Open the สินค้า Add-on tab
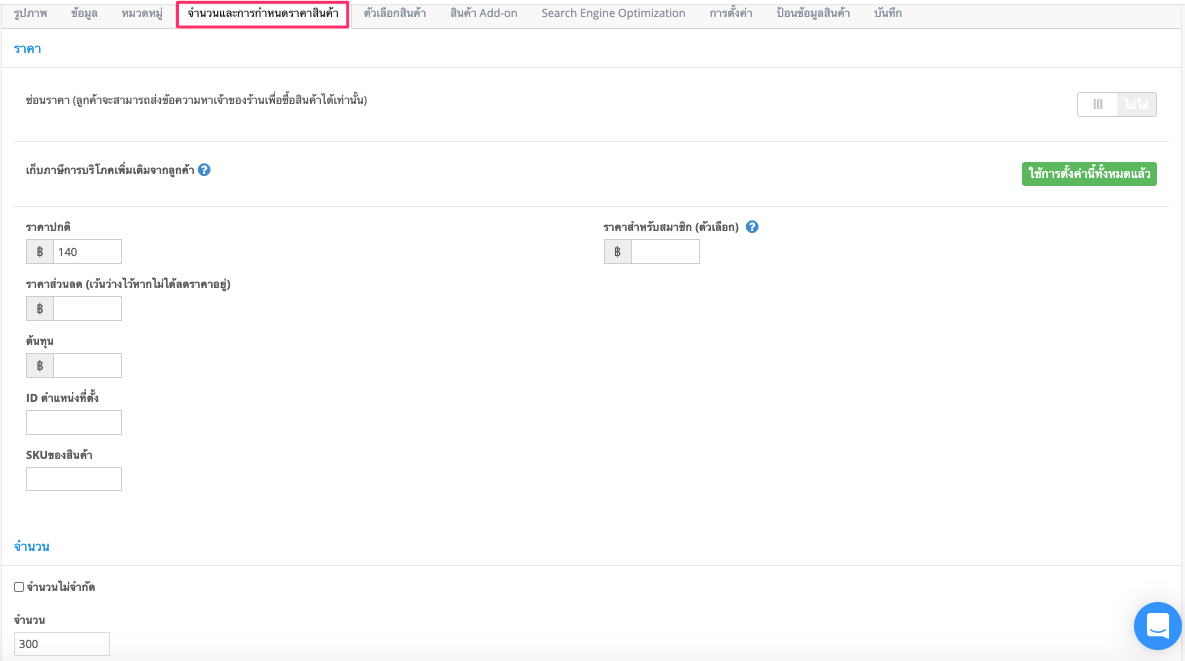The width and height of the screenshot is (1185, 661). click(x=484, y=14)
